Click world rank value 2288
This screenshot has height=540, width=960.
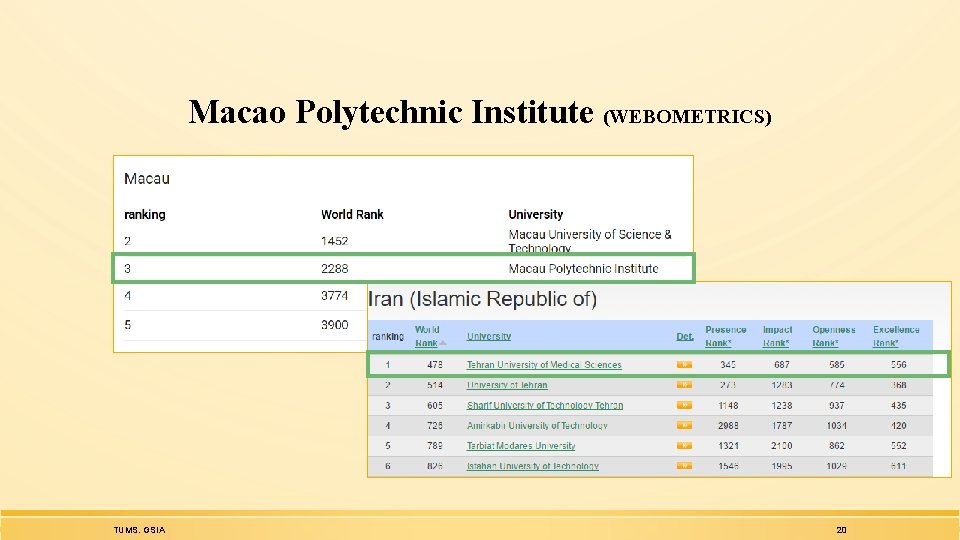(x=334, y=268)
